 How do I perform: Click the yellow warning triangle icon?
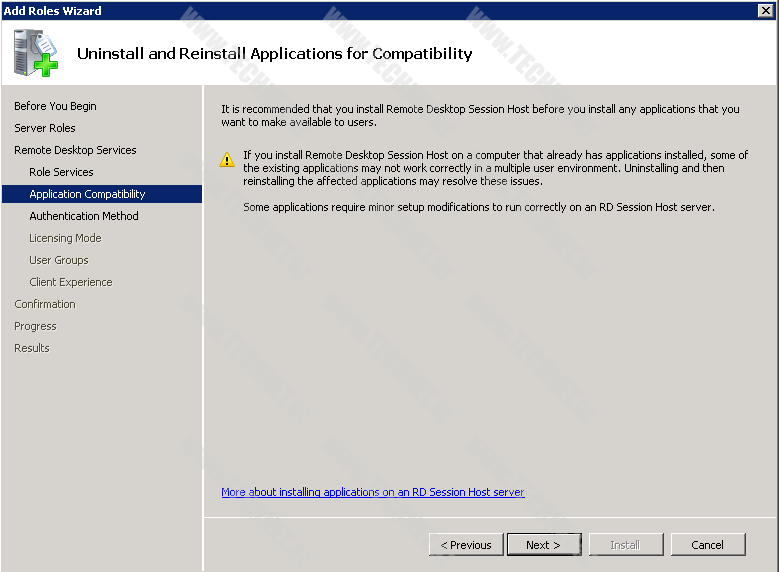click(228, 159)
